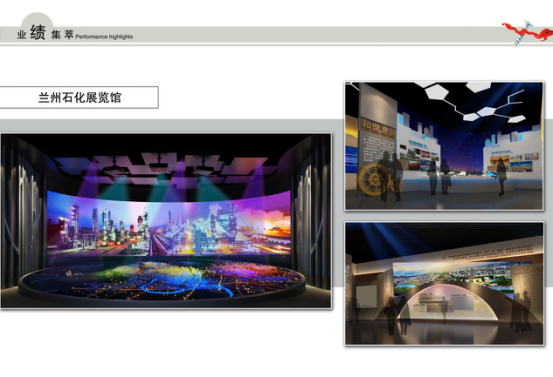
Task: Open the large curved-screen hall rendering
Action: tap(166, 221)
